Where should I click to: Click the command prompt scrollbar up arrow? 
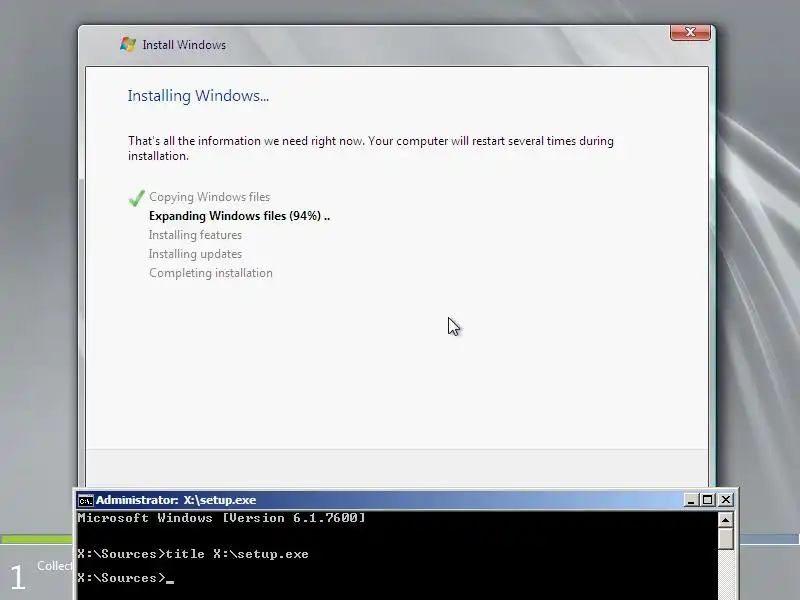point(725,520)
